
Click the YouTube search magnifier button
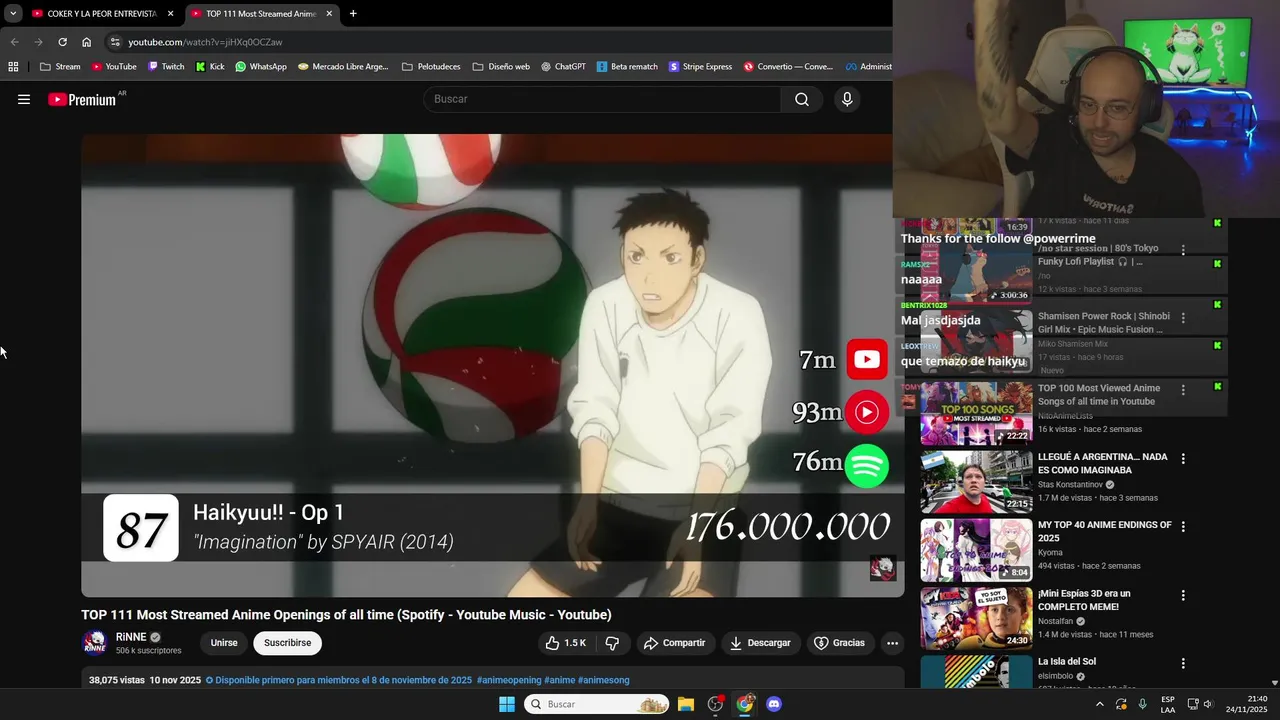coord(802,99)
